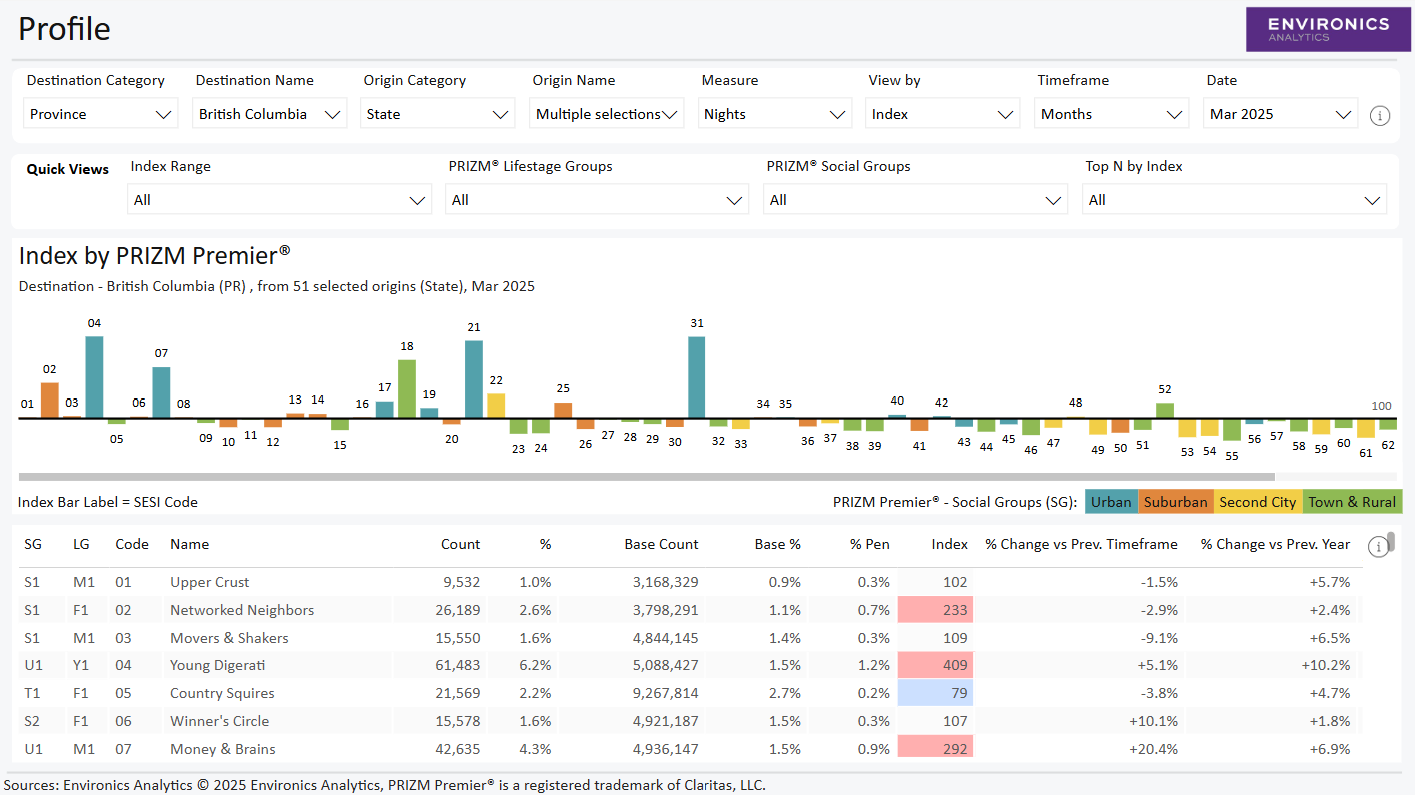This screenshot has height=795, width=1415.
Task: Click the info icon beside the Date selector
Action: (x=1380, y=115)
